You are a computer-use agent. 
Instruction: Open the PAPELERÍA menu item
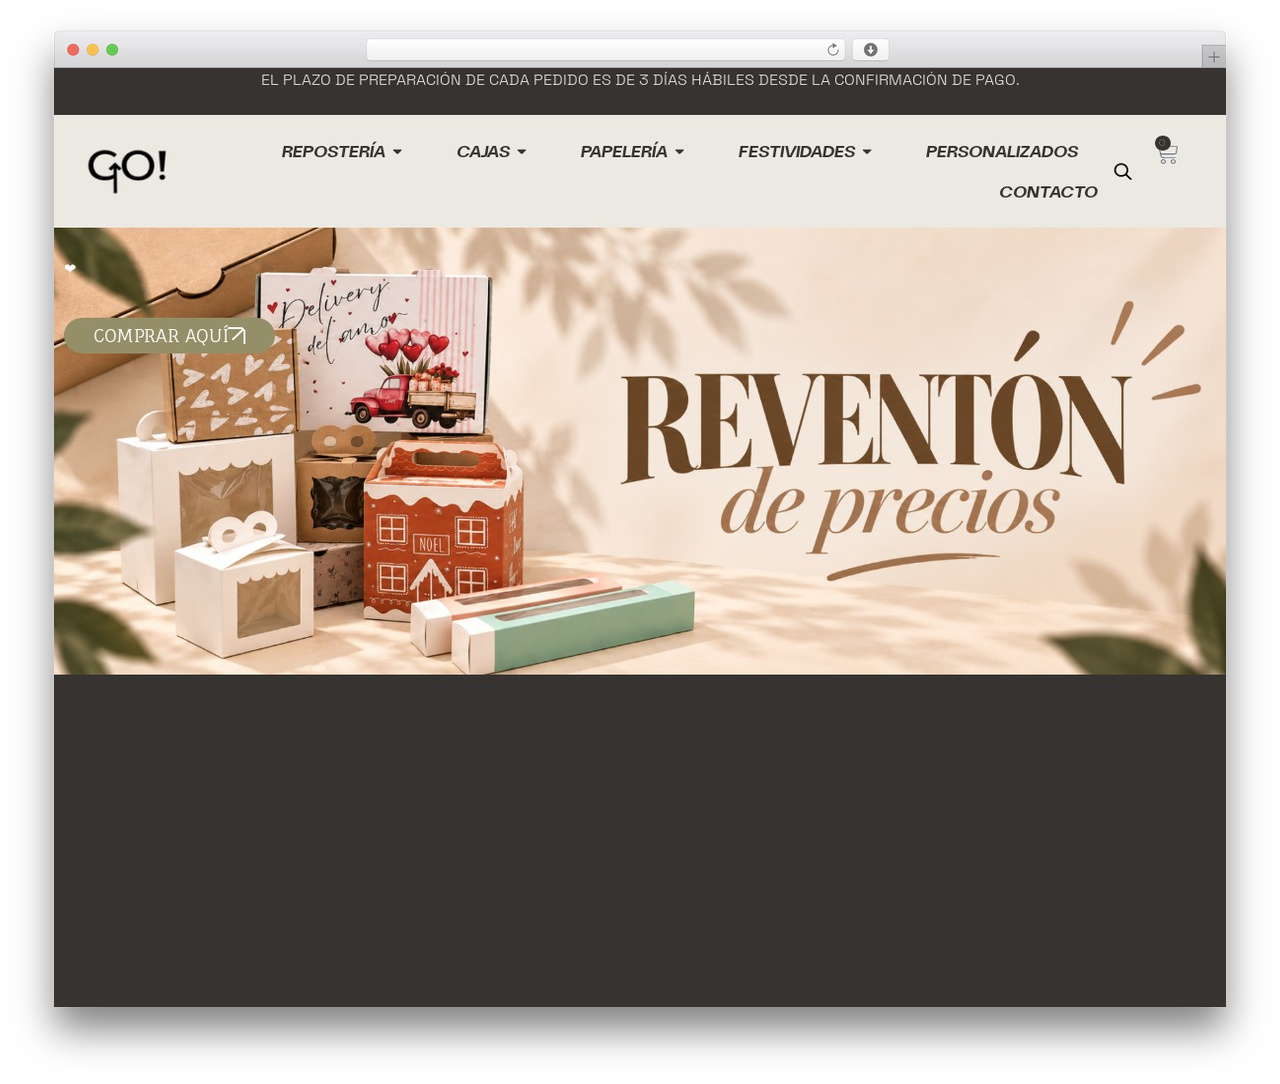(624, 152)
